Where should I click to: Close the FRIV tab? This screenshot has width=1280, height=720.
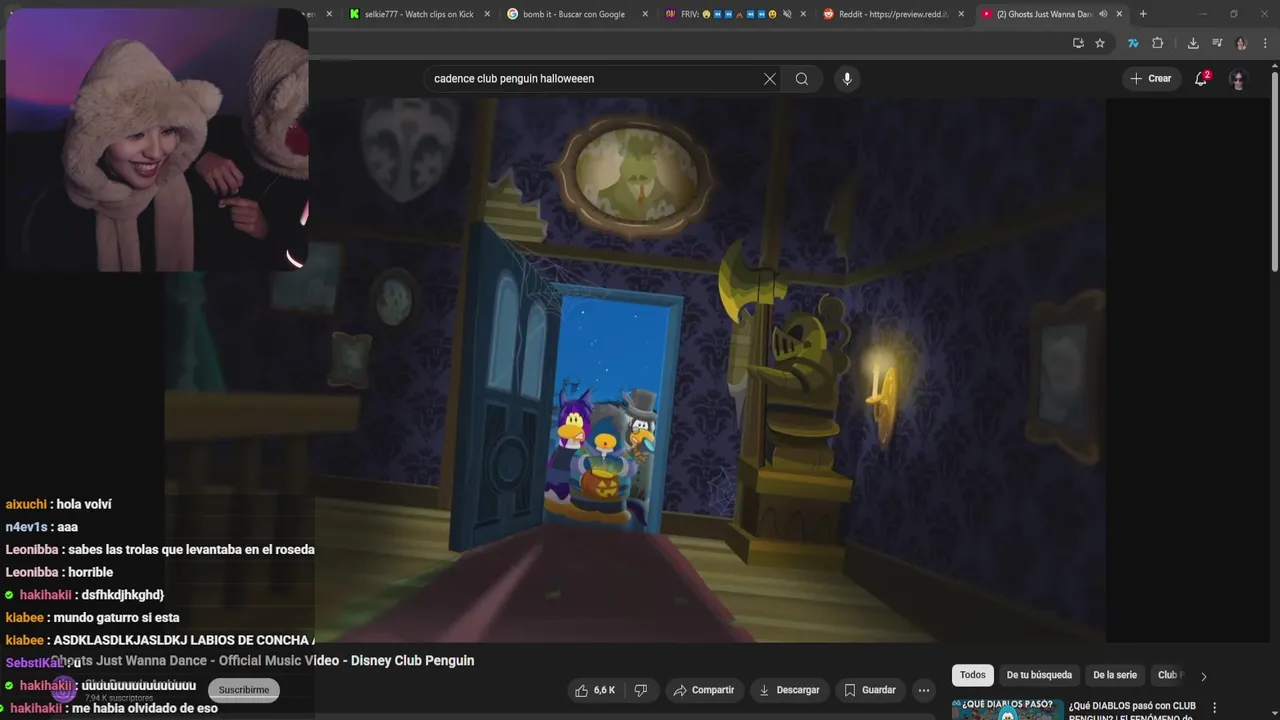803,14
